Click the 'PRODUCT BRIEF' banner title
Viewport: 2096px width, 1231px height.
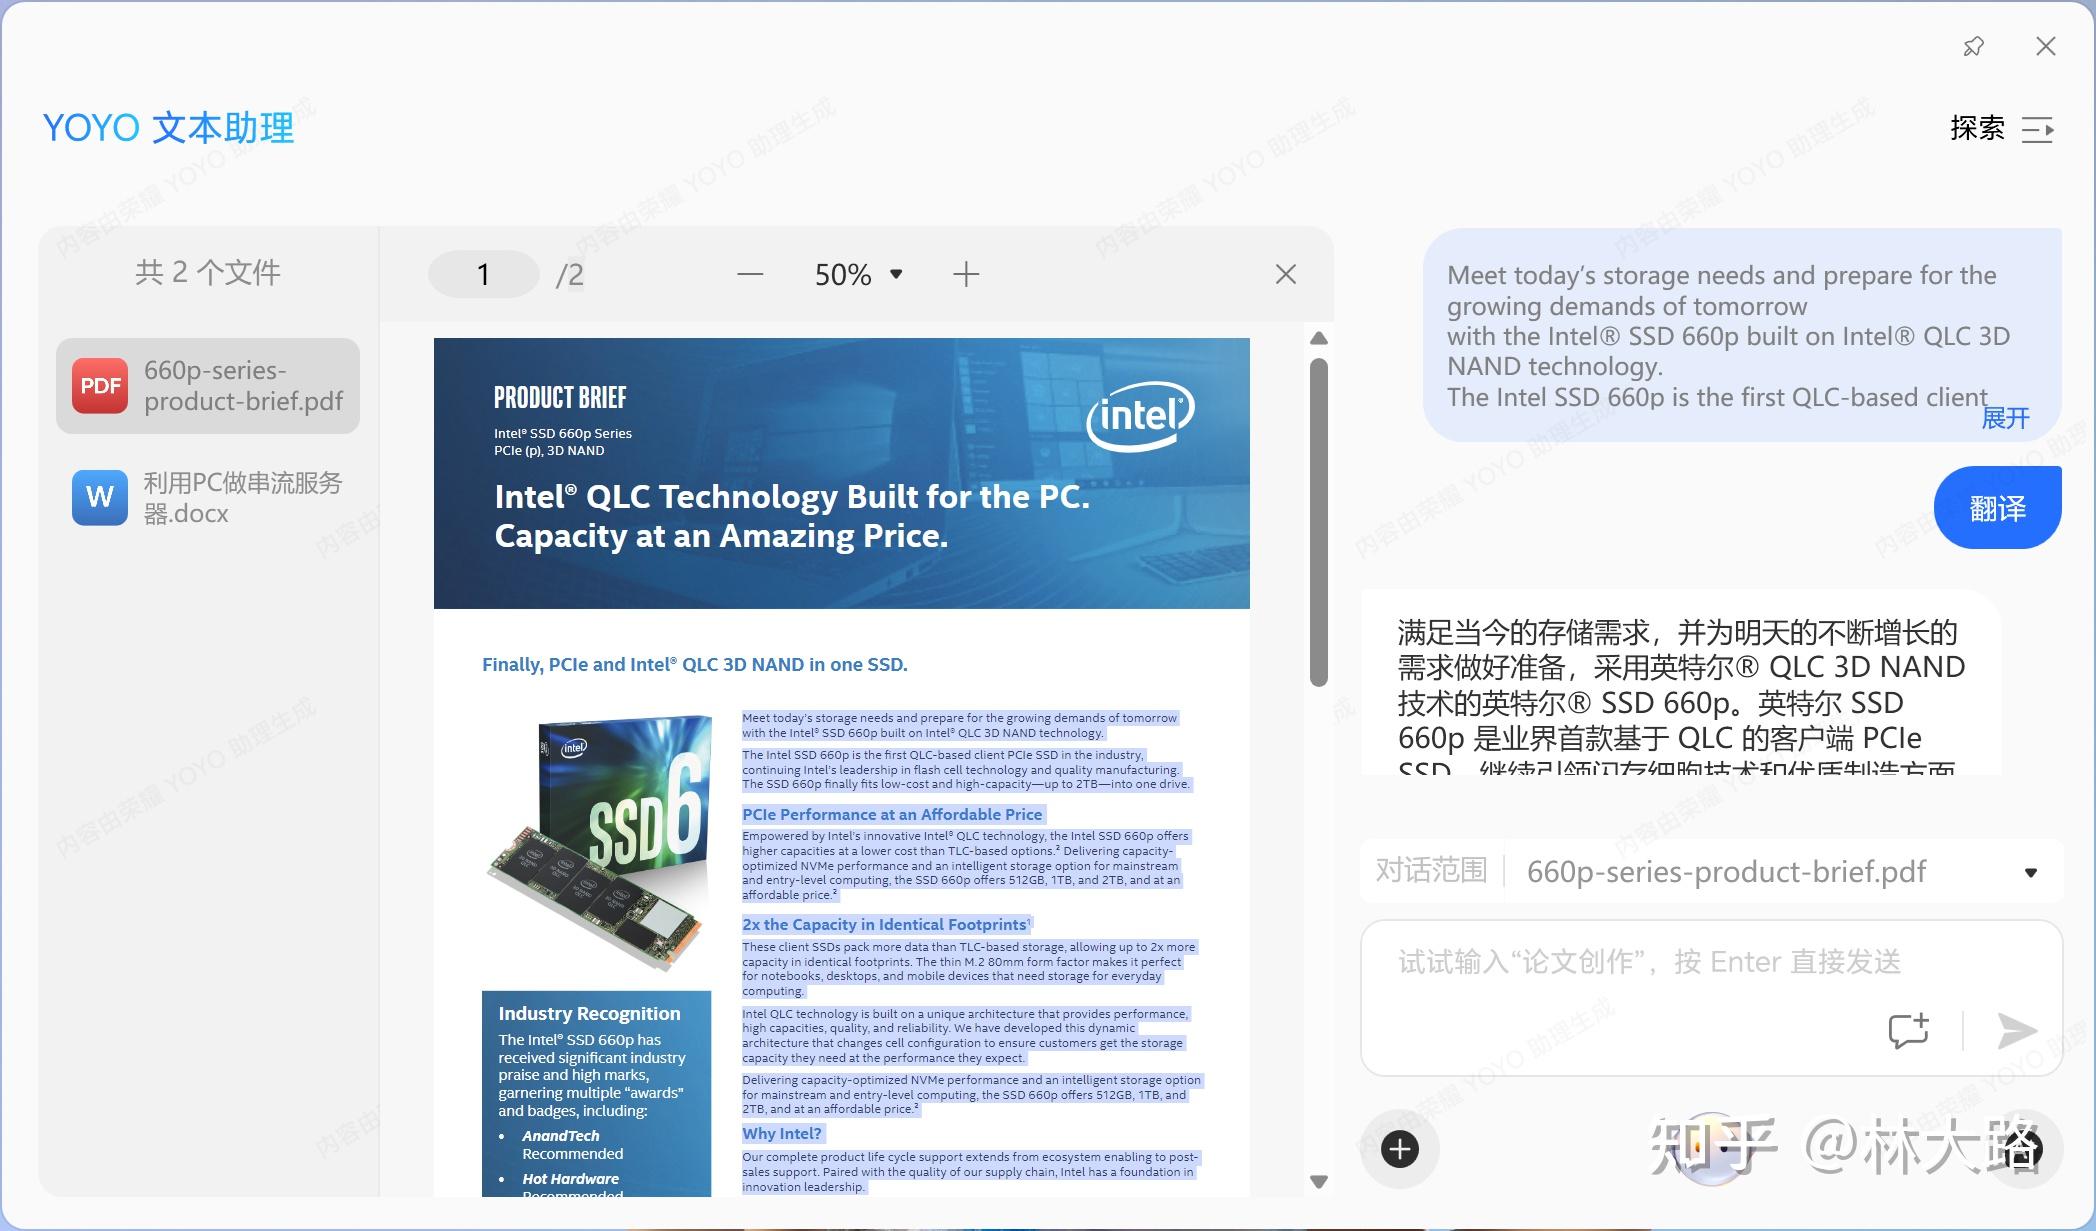[560, 398]
